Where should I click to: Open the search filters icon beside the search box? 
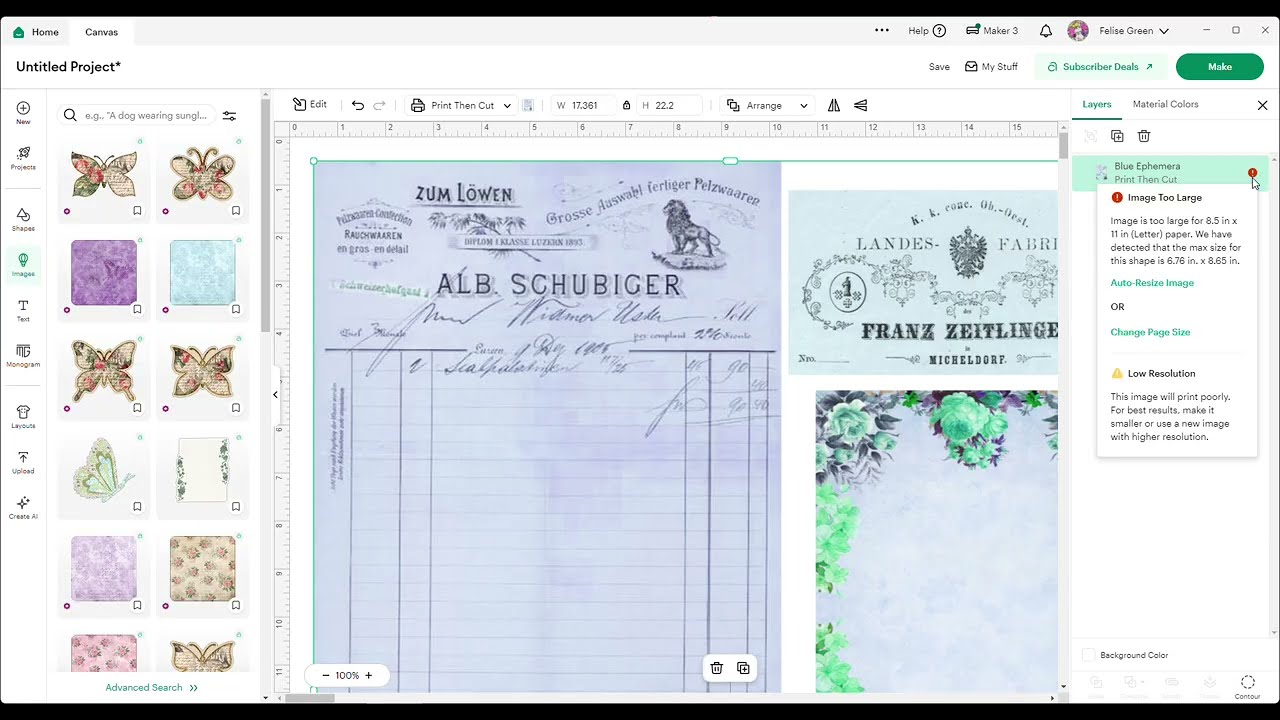pyautogui.click(x=229, y=115)
